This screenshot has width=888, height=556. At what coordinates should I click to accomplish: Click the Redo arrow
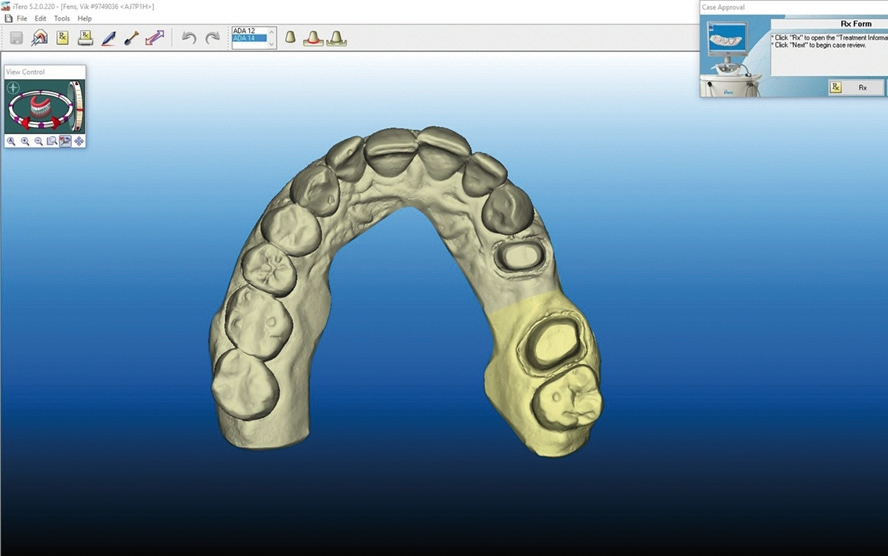coord(212,38)
